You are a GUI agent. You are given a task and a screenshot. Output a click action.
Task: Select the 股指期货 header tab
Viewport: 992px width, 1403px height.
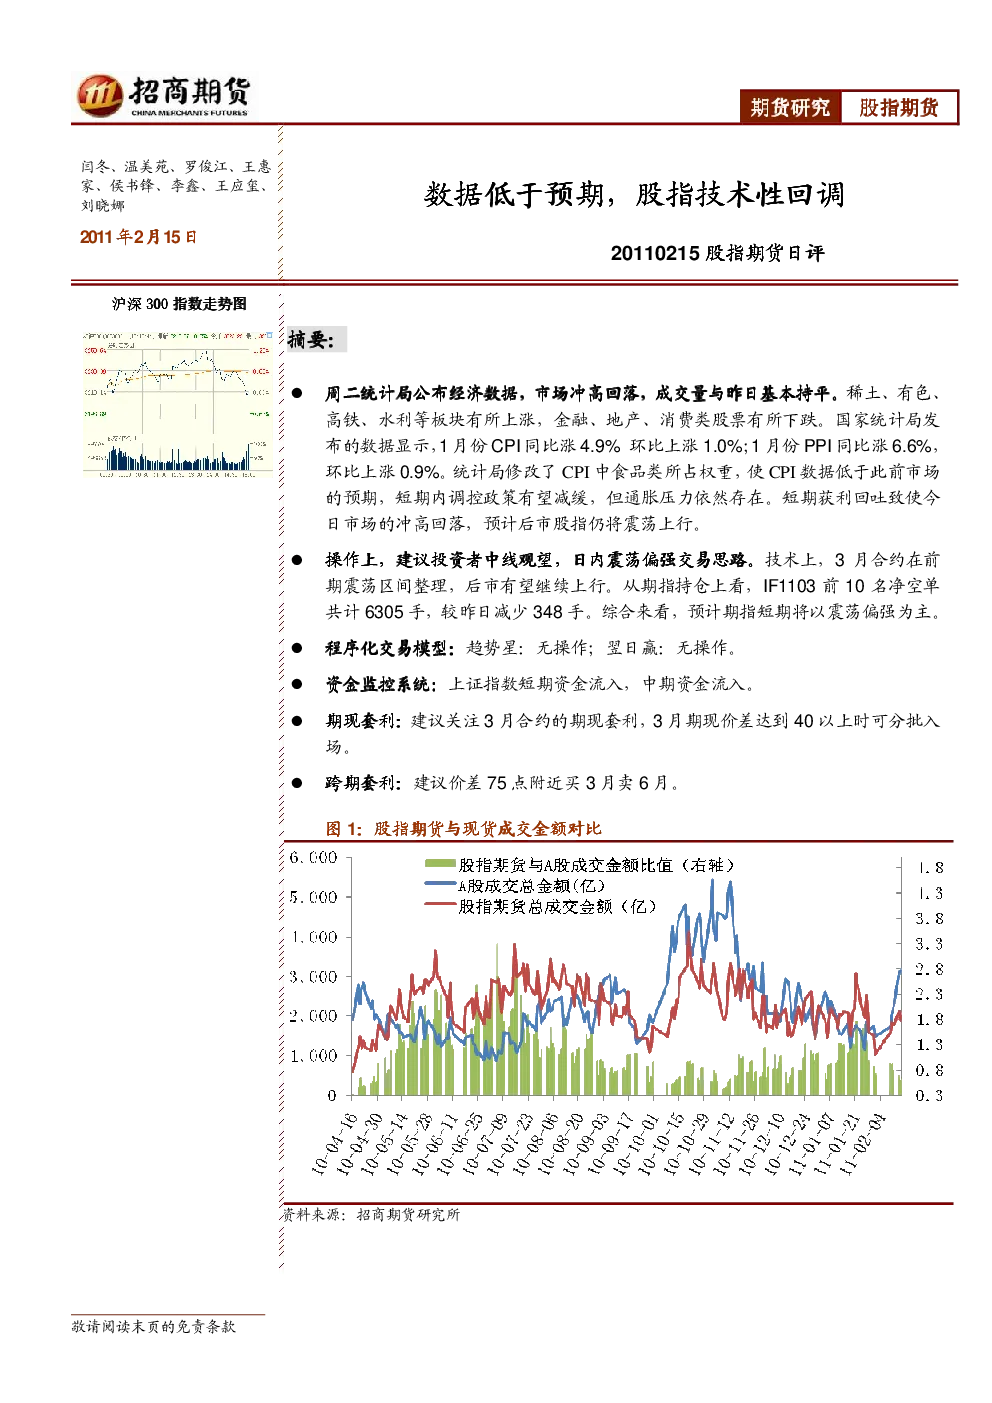tap(899, 108)
